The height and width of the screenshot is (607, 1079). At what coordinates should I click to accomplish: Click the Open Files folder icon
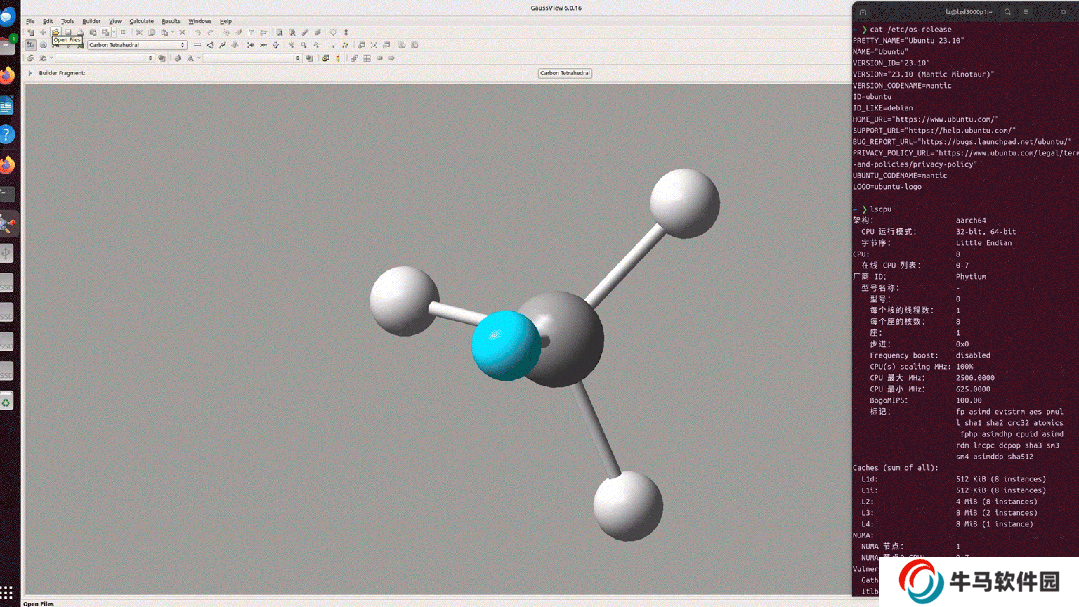tap(56, 32)
